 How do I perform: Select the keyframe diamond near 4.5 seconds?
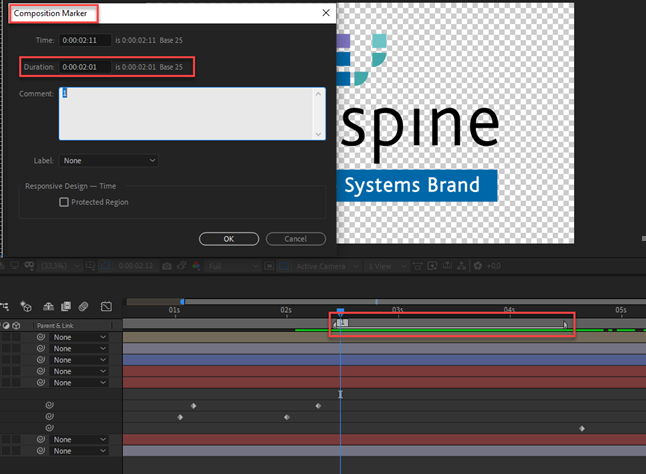[x=582, y=428]
